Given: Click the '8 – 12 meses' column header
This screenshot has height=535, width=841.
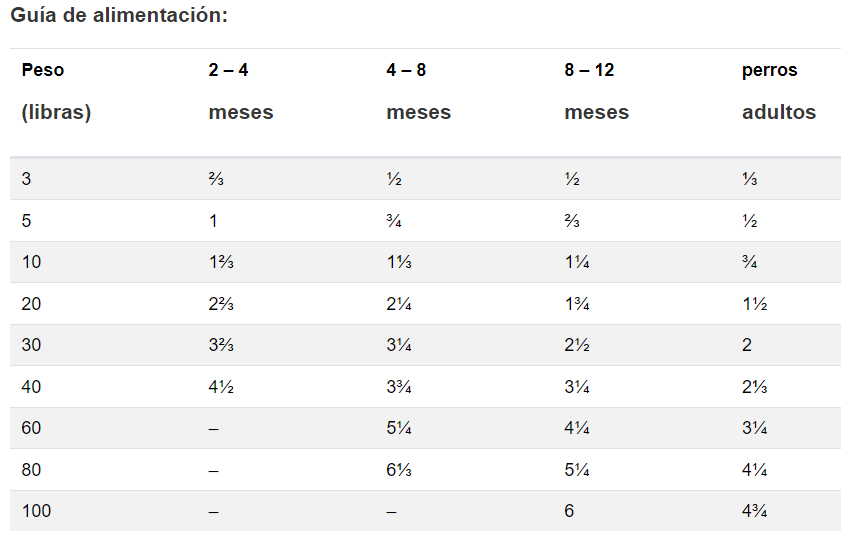Looking at the screenshot, I should pos(596,92).
